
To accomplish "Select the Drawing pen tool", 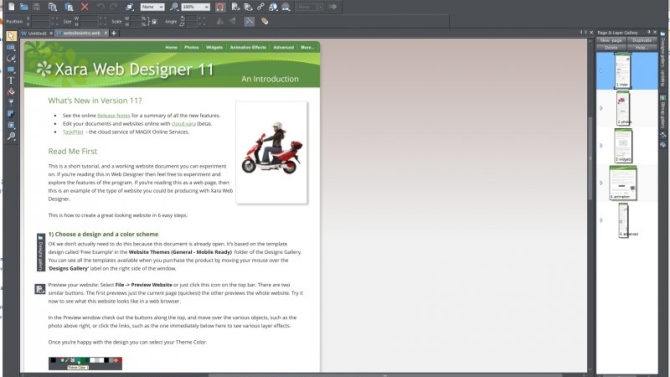I will click(x=11, y=58).
